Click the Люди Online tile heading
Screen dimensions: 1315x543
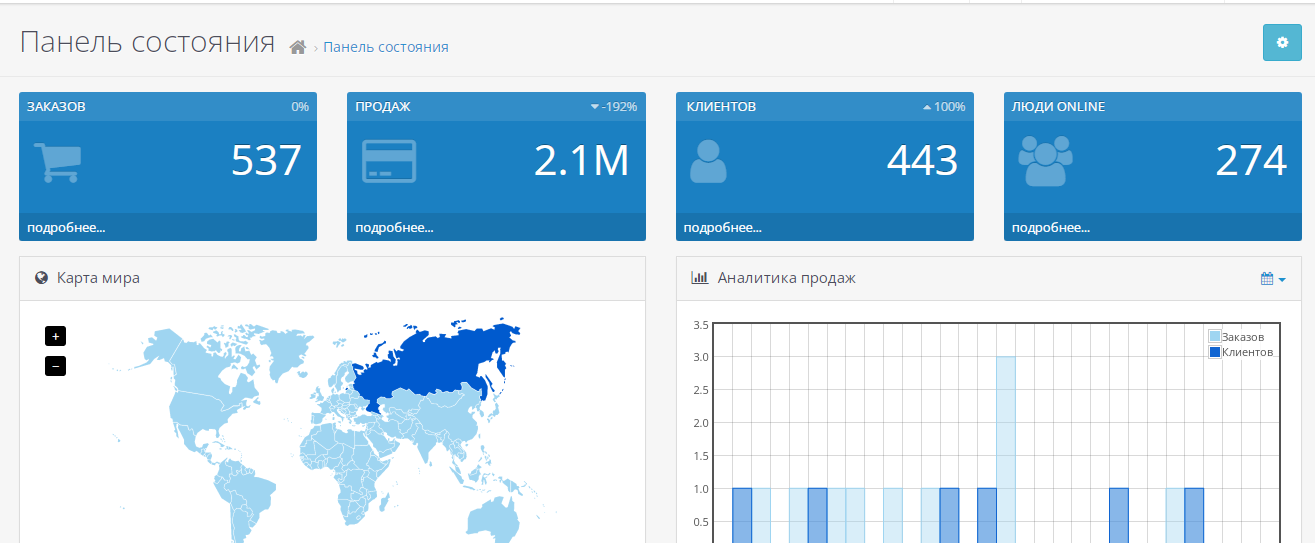click(1058, 107)
